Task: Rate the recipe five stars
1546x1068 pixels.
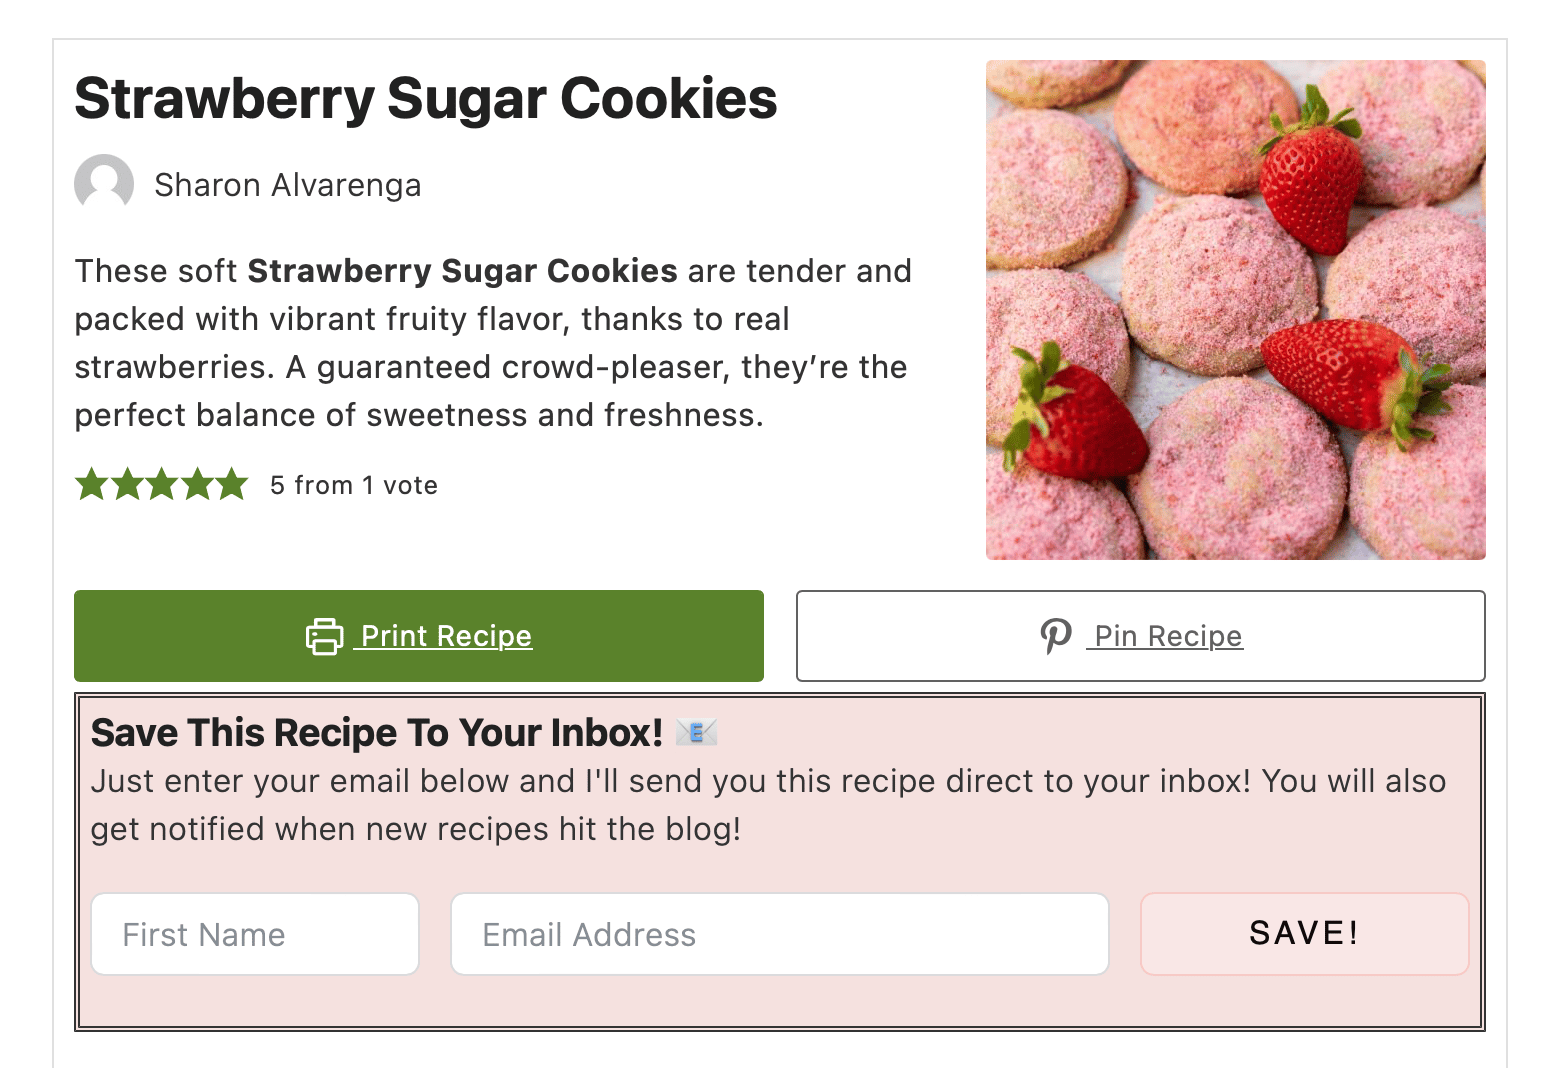Action: (232, 485)
